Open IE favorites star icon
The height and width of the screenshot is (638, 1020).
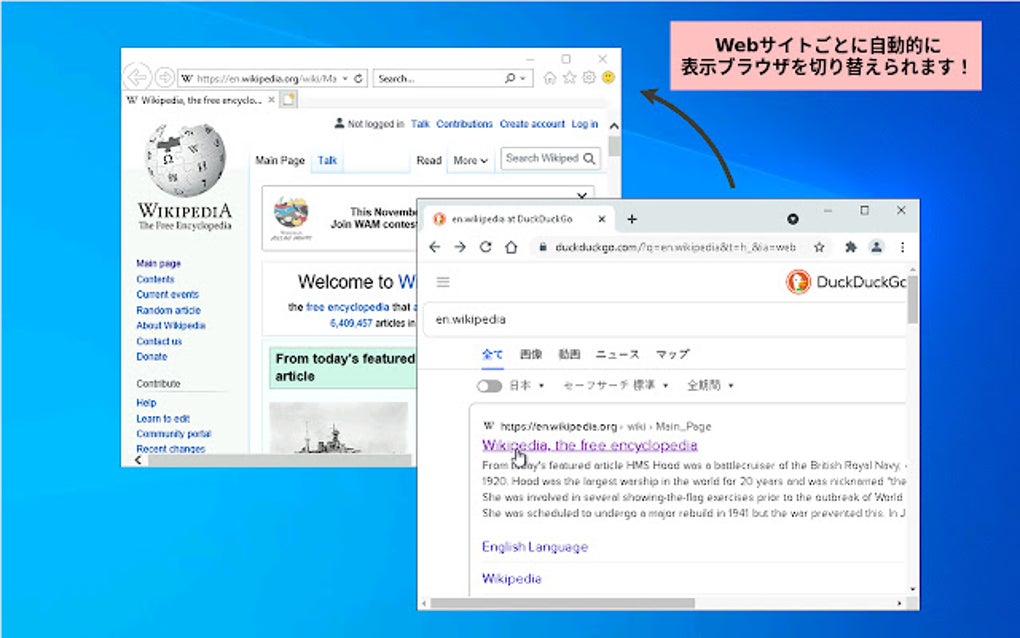tap(569, 78)
